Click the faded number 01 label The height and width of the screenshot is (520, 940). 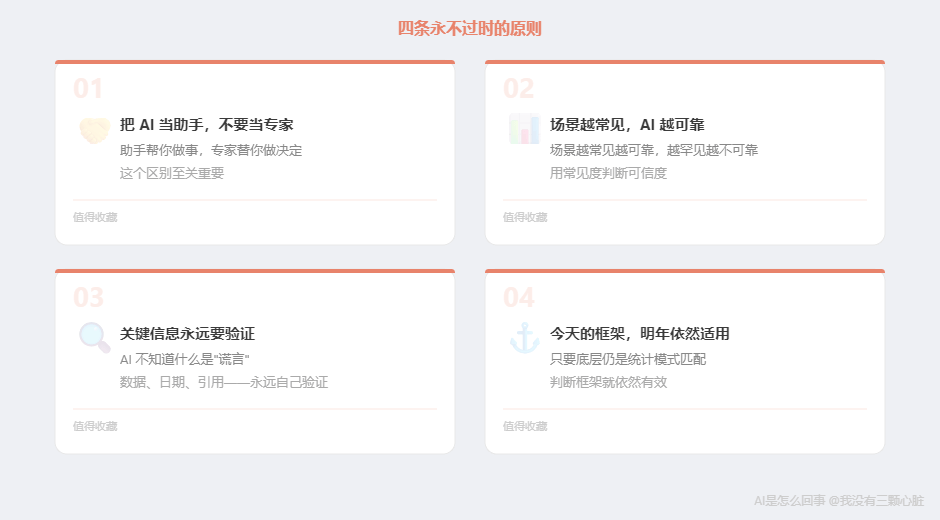click(88, 89)
